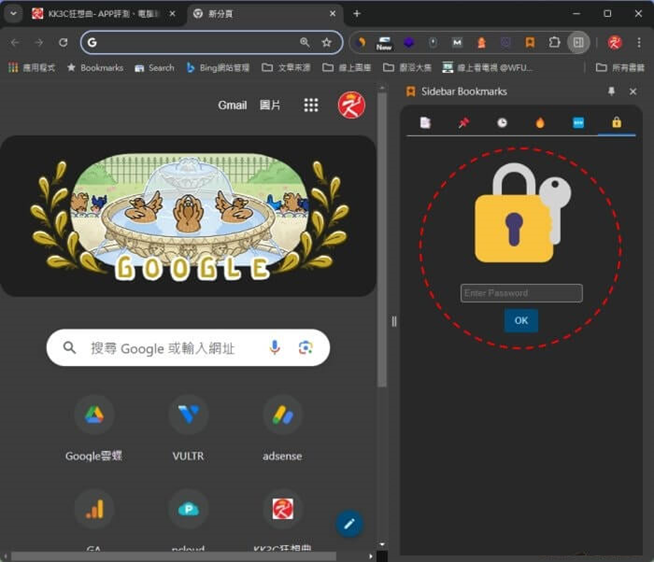Open the flame icon tab in sidebar
654x562 pixels.
[540, 123]
